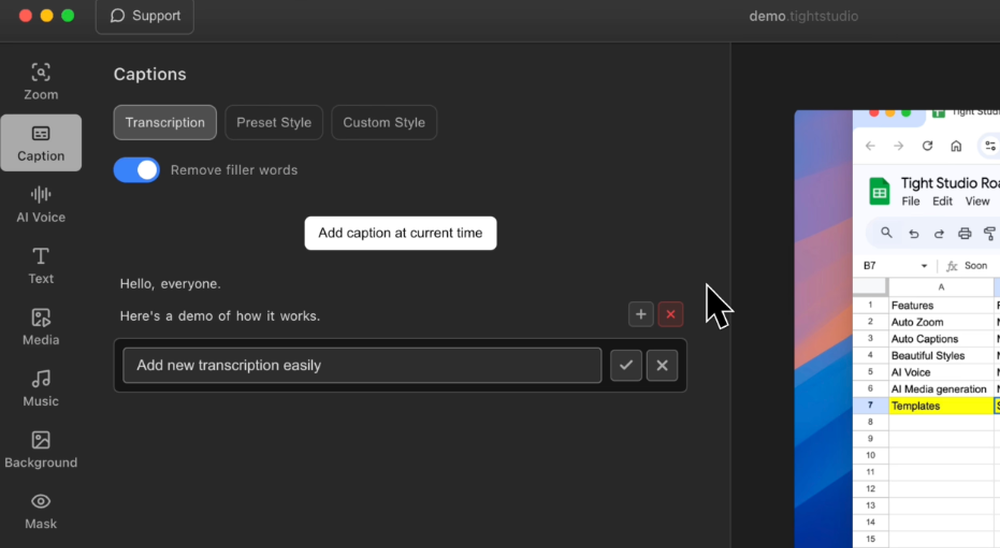
Task: Click the reload icon in preview browser
Action: click(927, 146)
